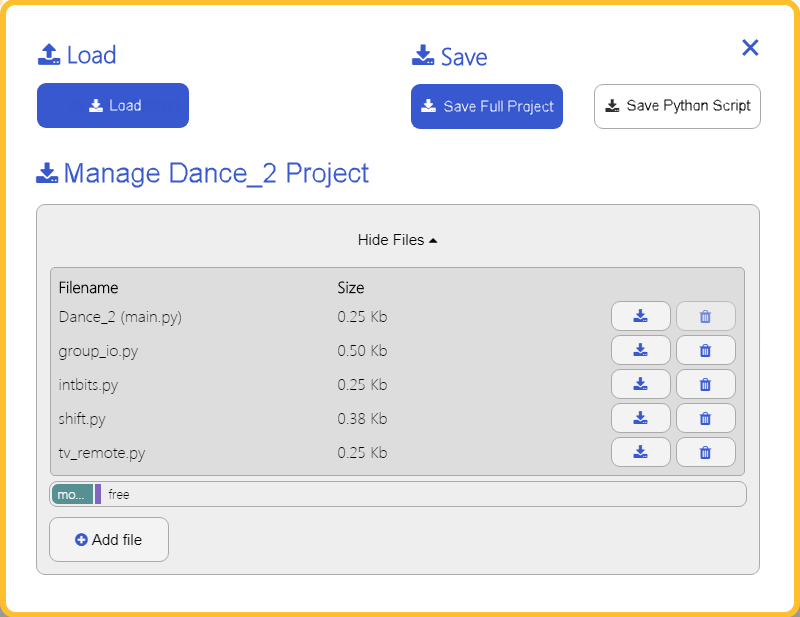This screenshot has width=800, height=617.
Task: Click Save Full Project
Action: (487, 106)
